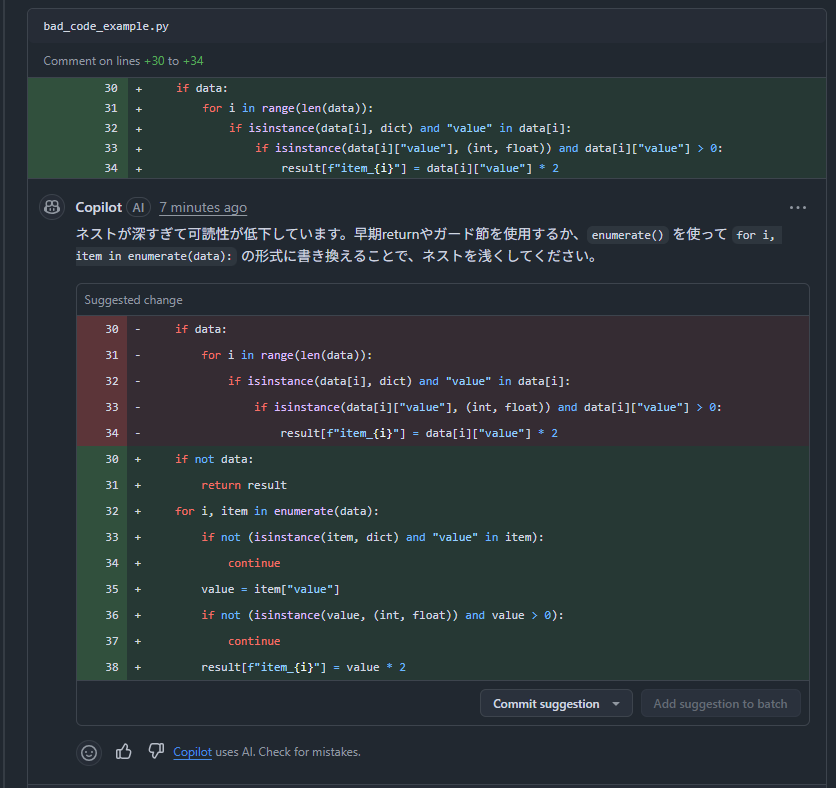Open the Copilot author name link

coord(99,207)
